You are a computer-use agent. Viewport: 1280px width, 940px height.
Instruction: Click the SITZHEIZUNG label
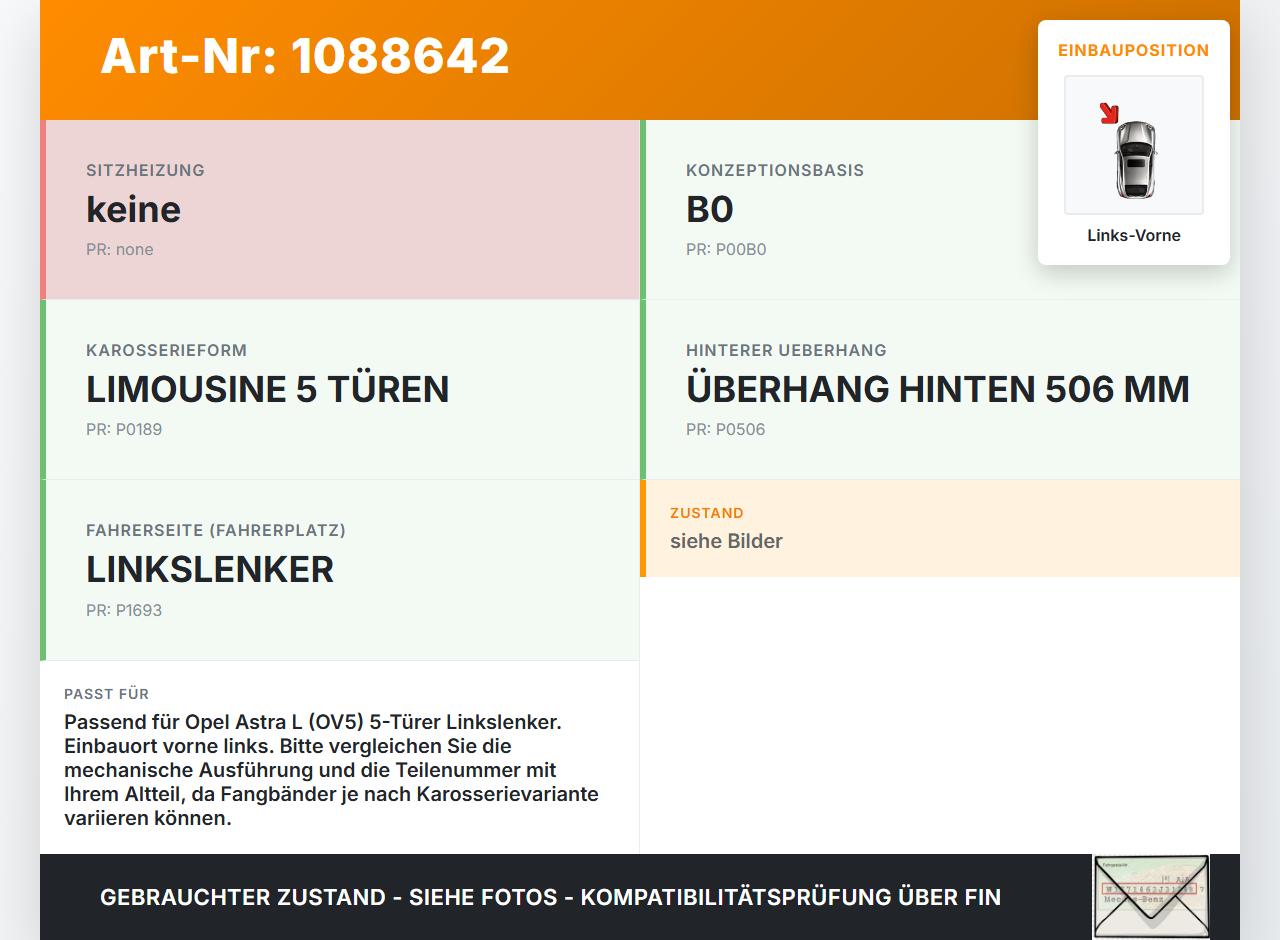coord(145,170)
